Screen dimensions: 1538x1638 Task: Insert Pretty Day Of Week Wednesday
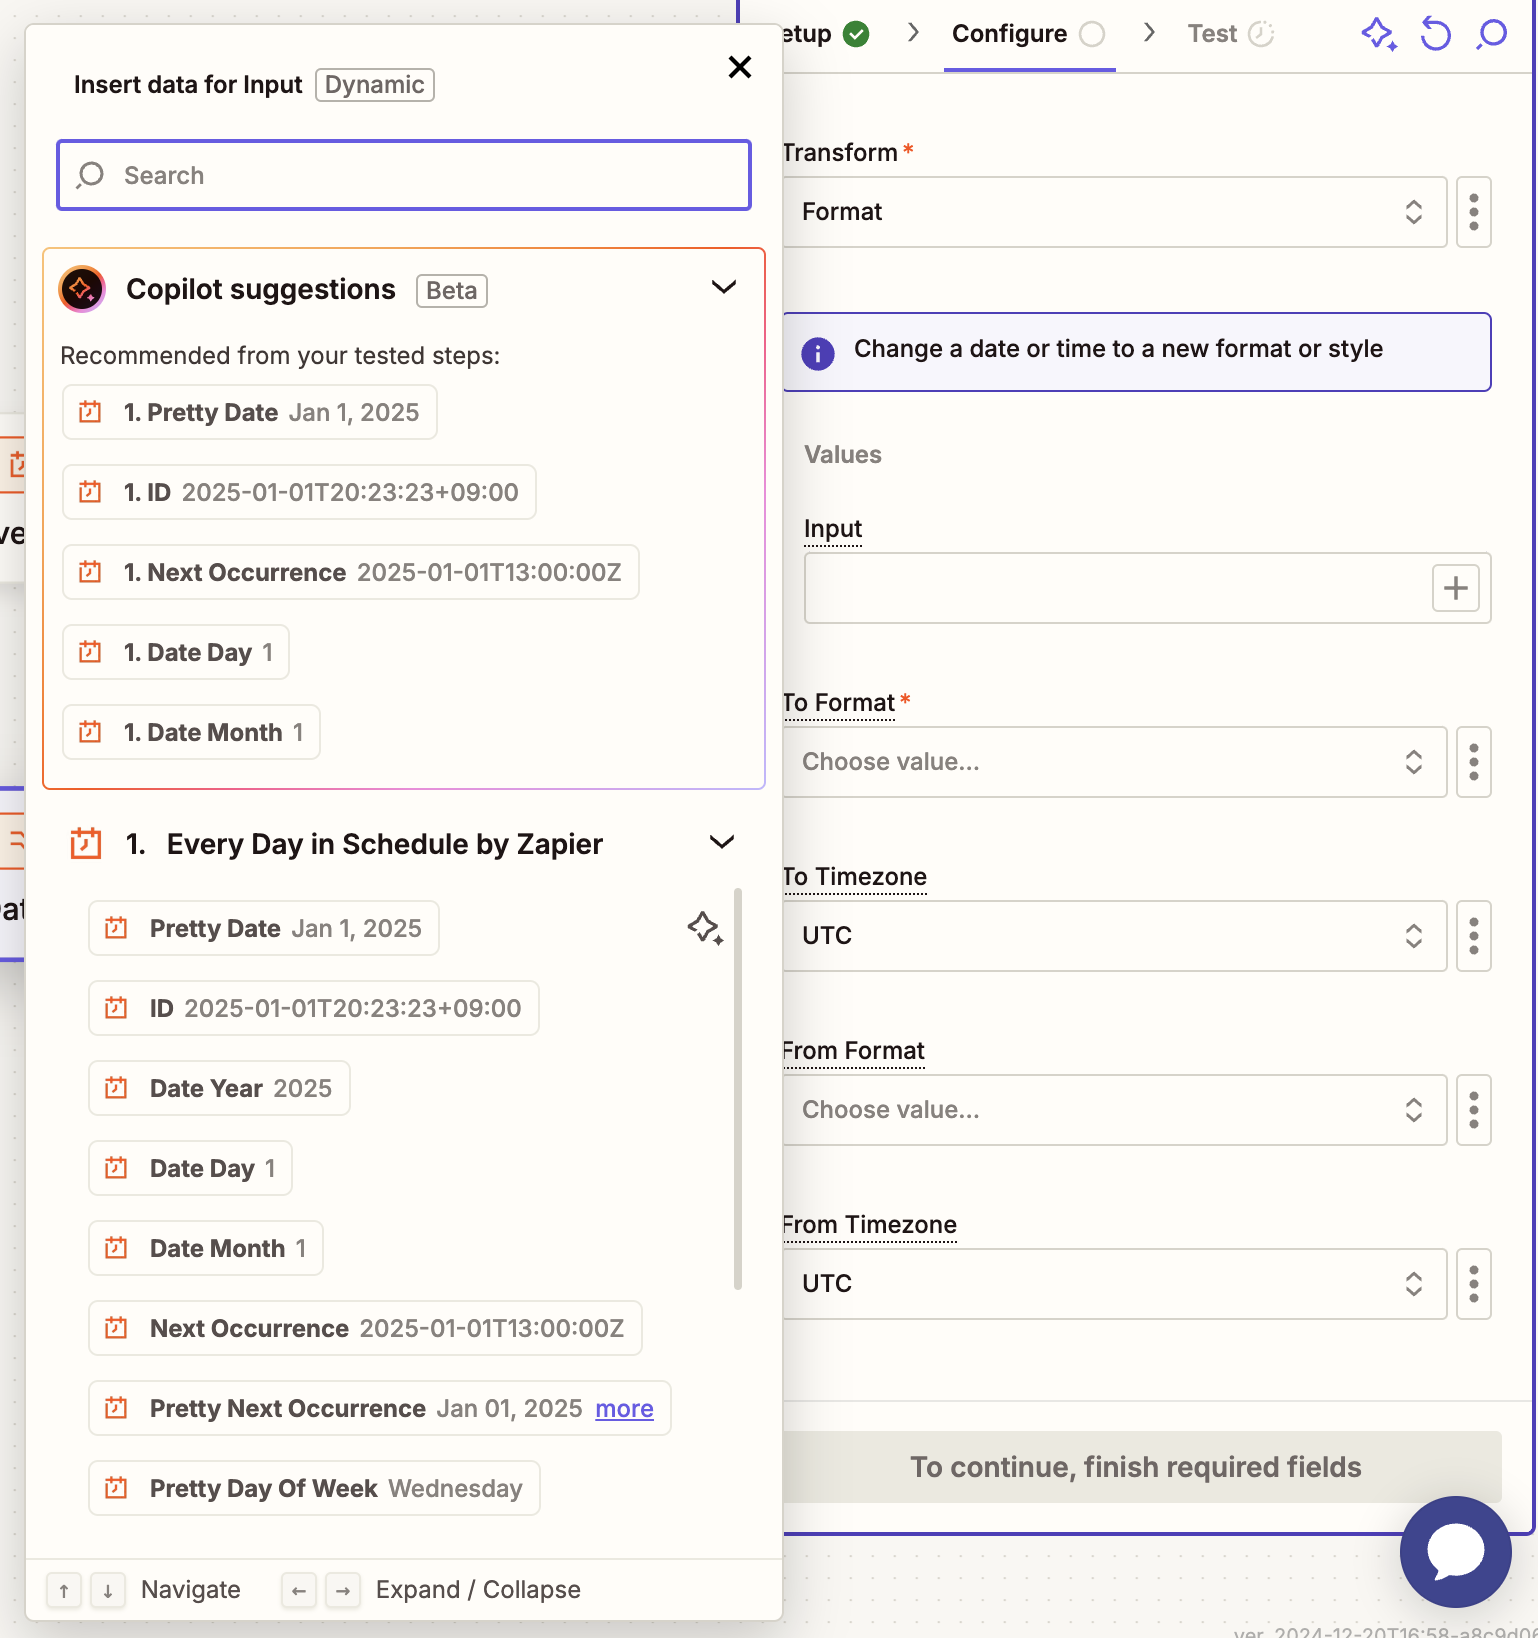(314, 1488)
